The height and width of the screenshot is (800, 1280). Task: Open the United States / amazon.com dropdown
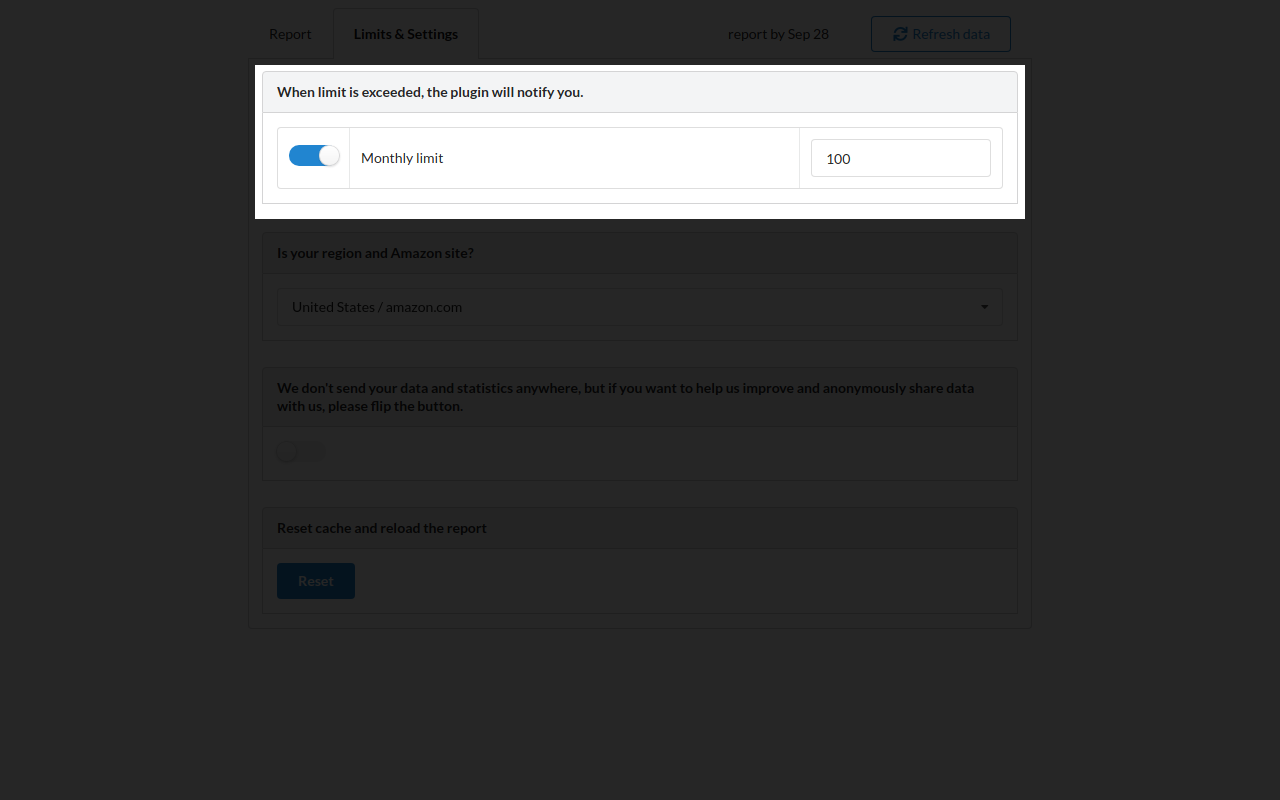coord(639,307)
